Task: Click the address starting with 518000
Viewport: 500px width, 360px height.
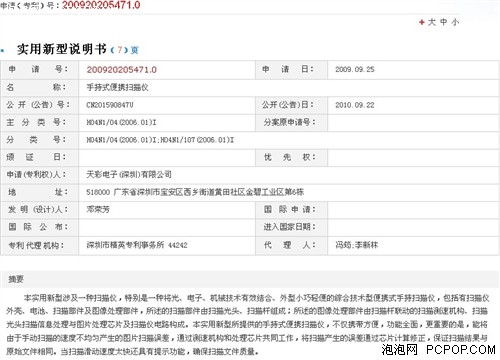Action: tap(195, 192)
